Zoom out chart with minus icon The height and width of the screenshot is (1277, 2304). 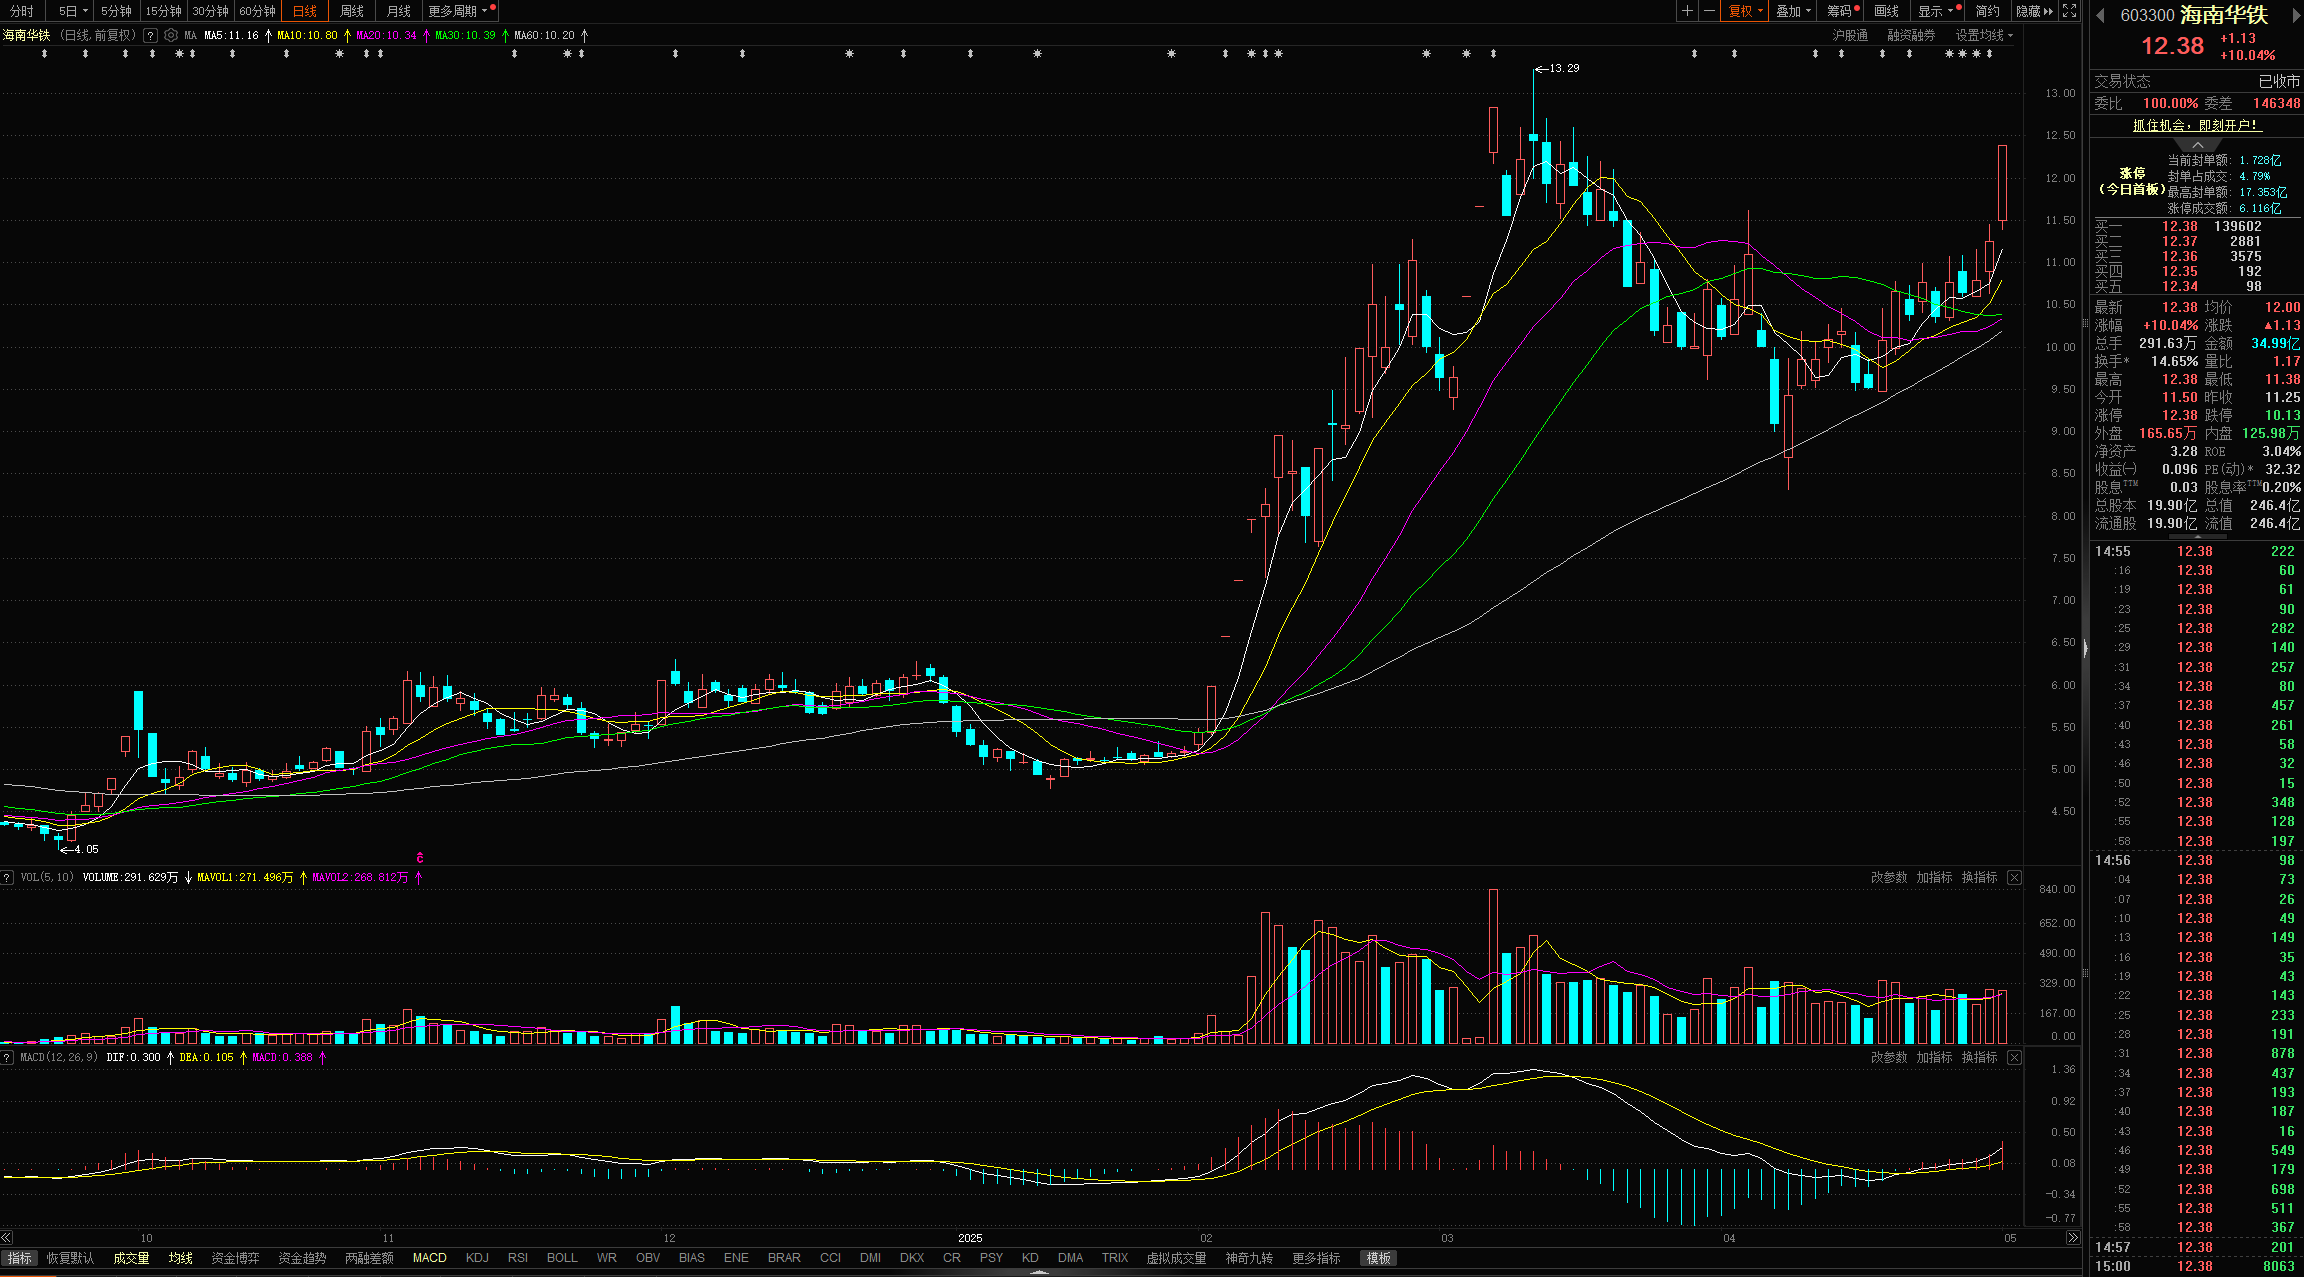[x=1709, y=11]
